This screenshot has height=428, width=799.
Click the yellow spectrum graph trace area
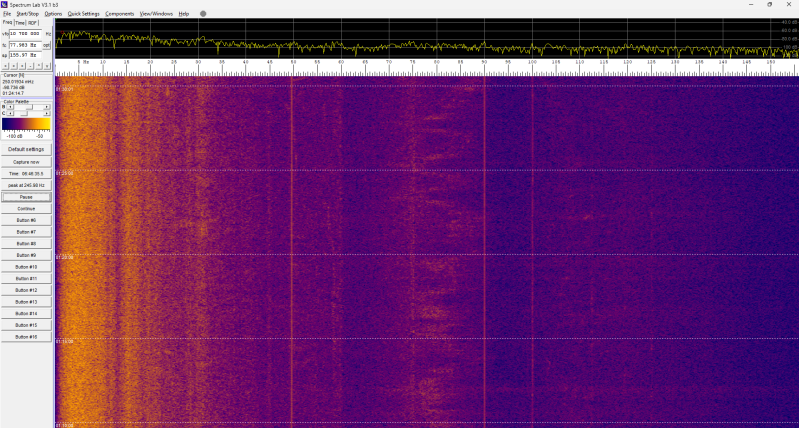427,38
